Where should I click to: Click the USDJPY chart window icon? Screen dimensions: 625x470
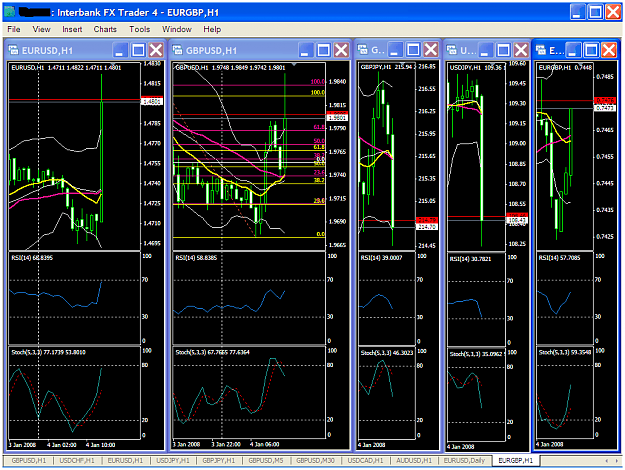point(452,50)
